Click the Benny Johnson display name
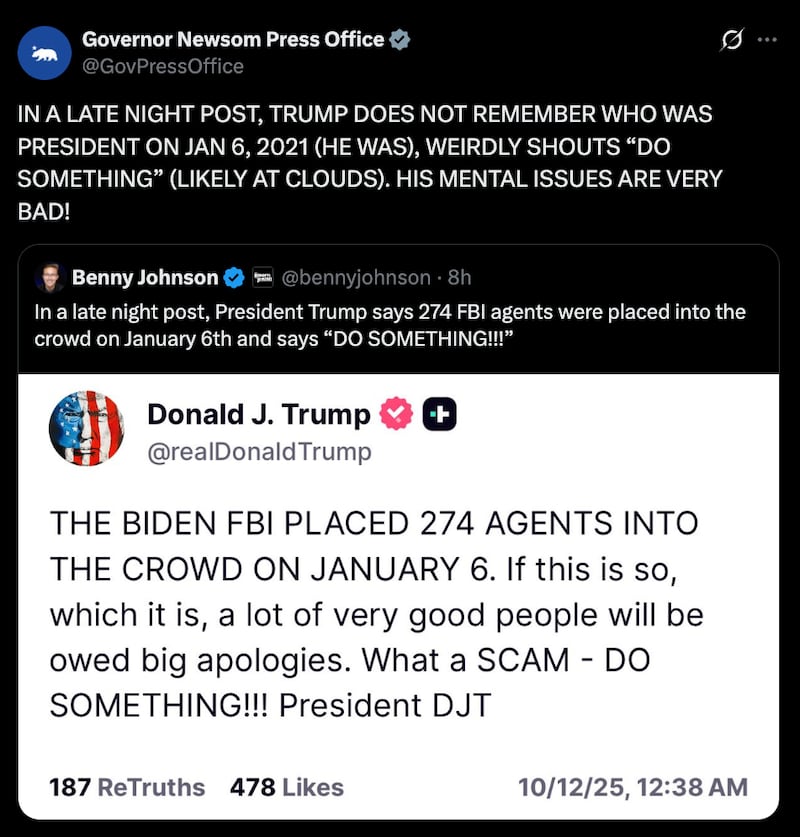 click(145, 278)
